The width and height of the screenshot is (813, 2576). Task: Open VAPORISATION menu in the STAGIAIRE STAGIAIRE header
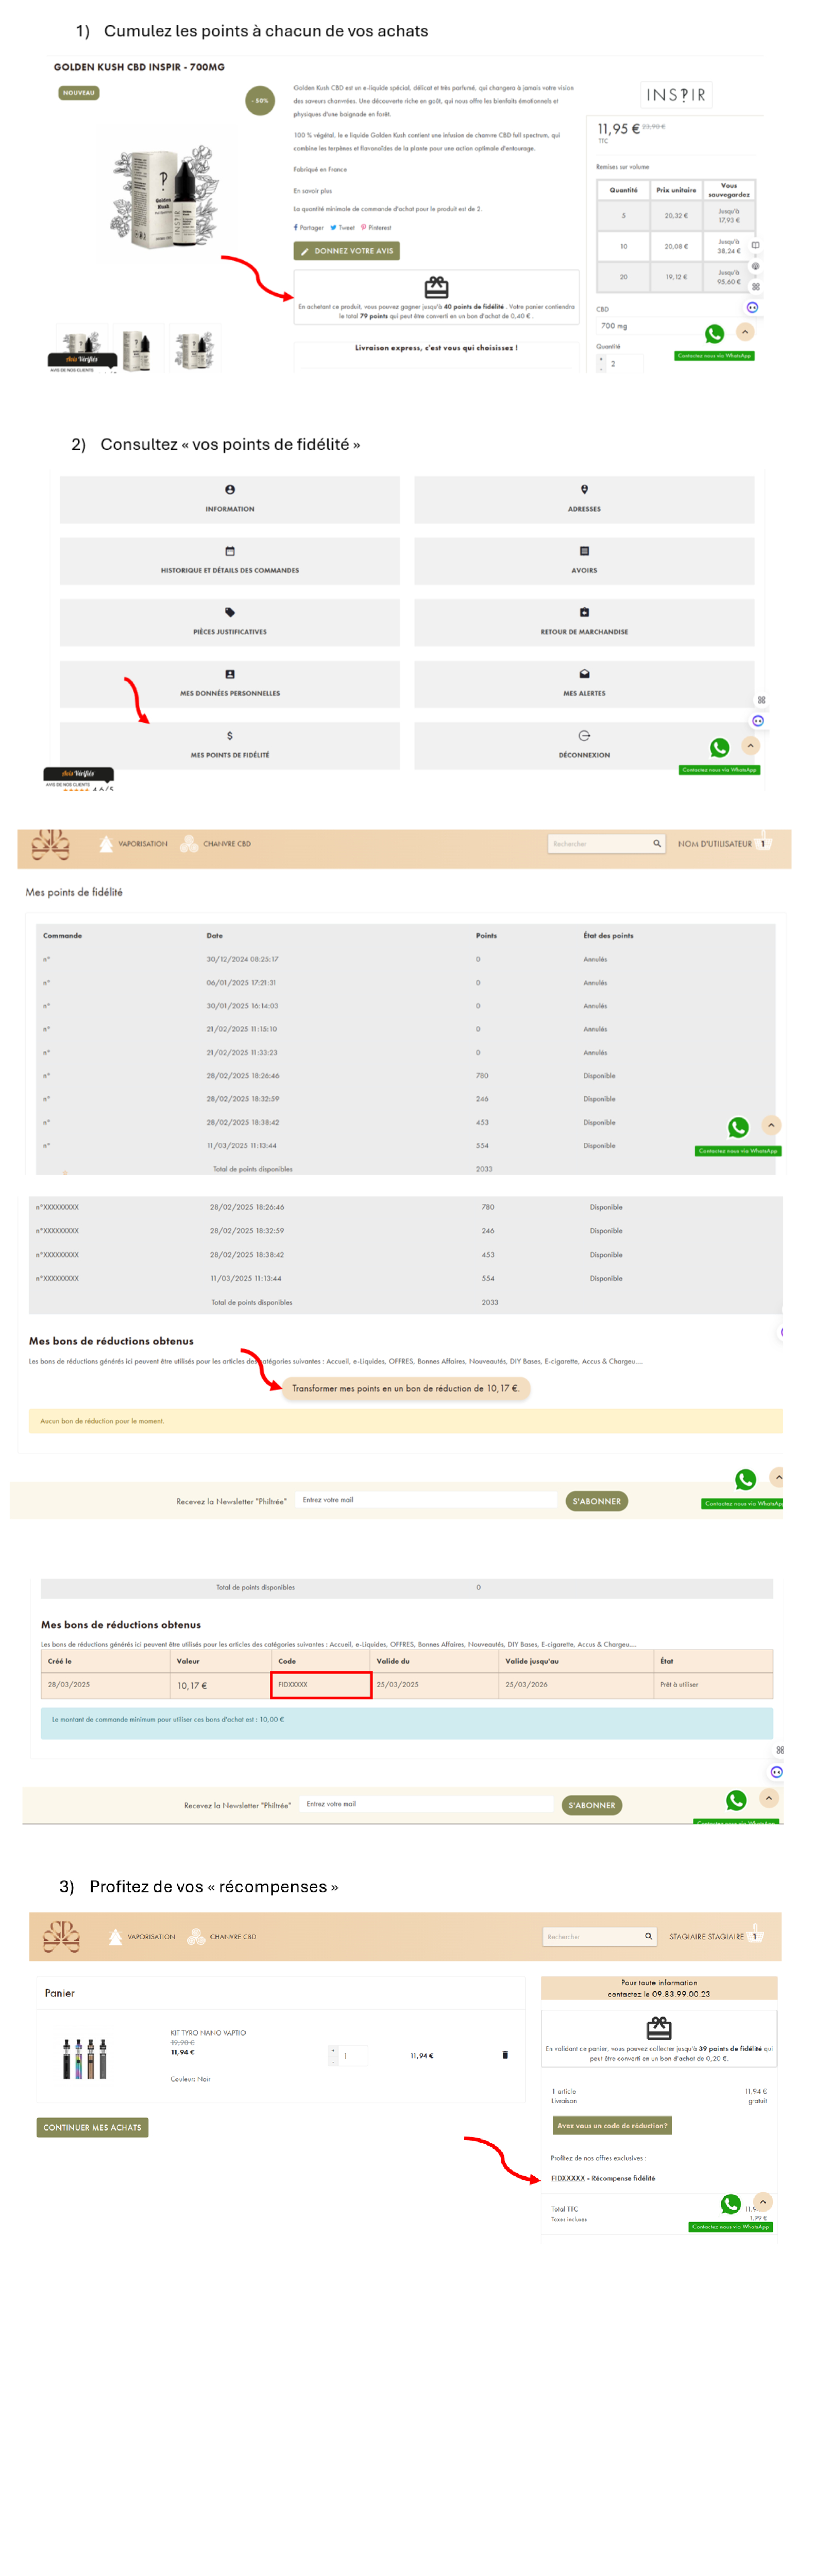point(142,1937)
